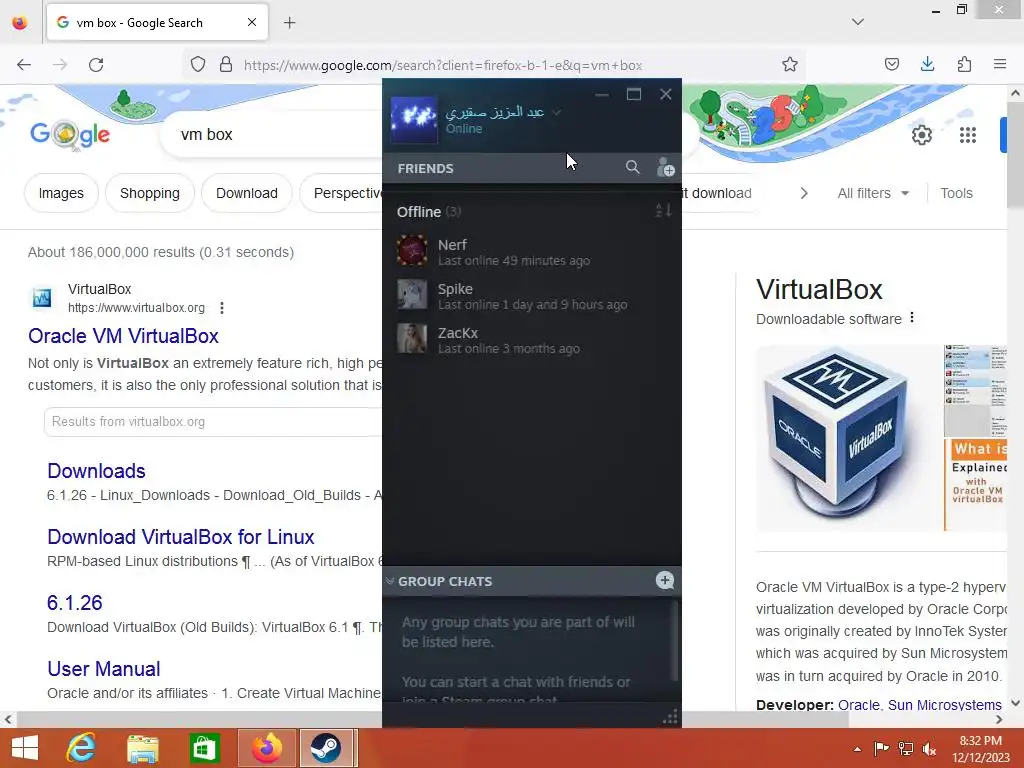Launch Internet Explorer from taskbar
The image size is (1024, 768).
81,748
